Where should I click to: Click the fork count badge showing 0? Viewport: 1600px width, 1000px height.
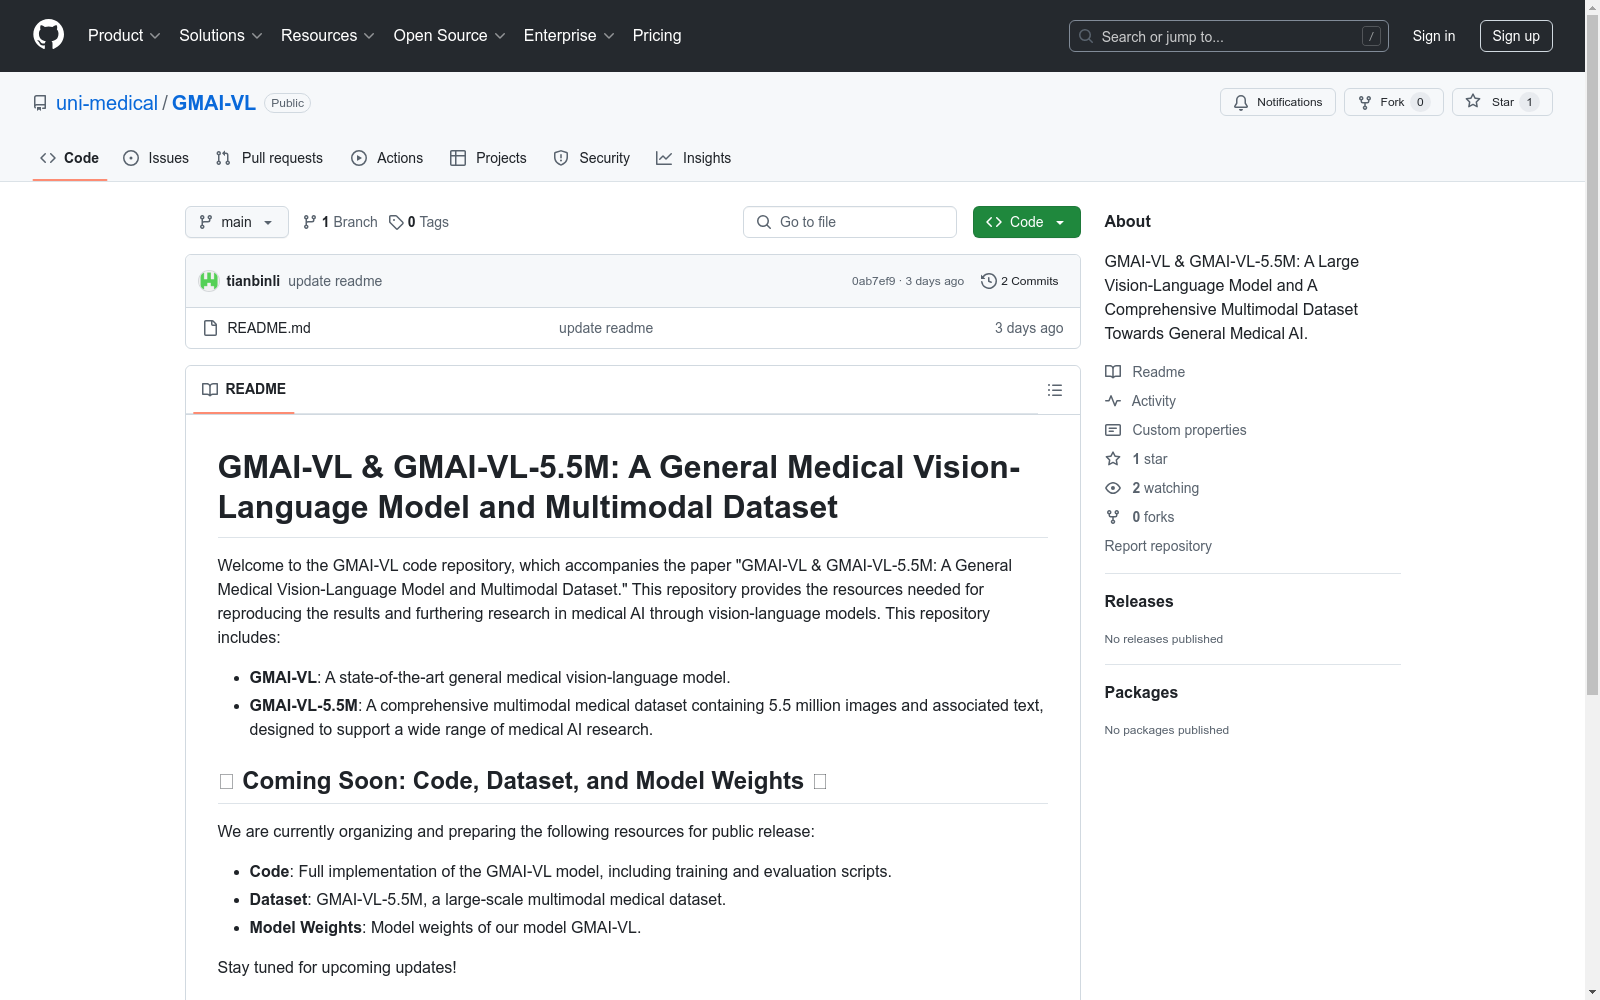(x=1420, y=102)
